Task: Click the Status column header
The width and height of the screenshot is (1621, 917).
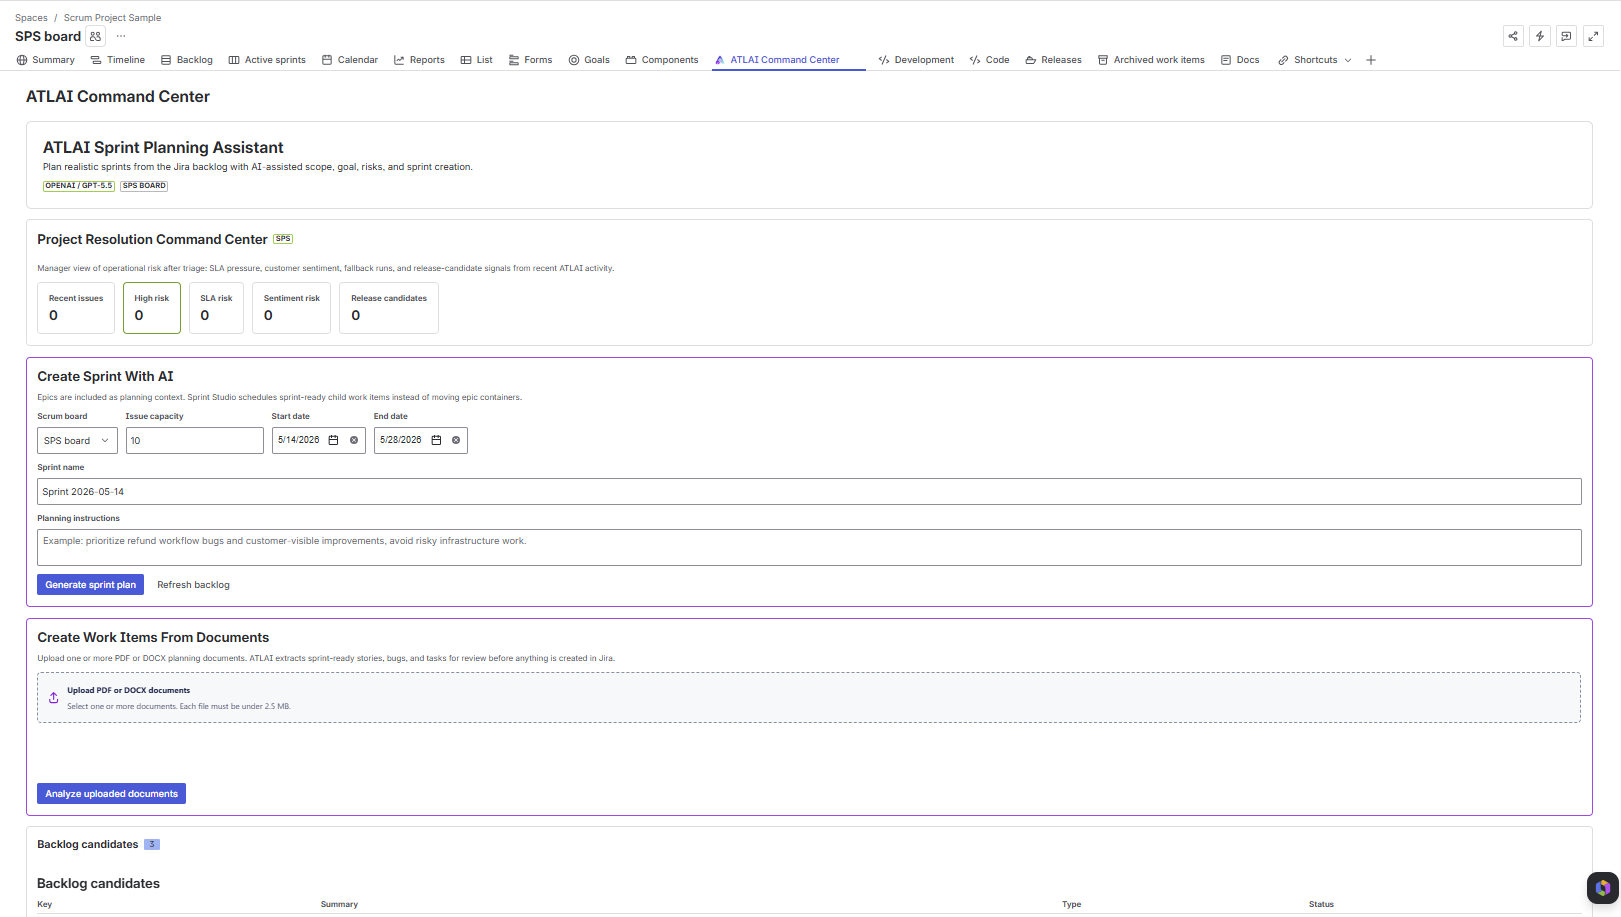Action: pyautogui.click(x=1322, y=904)
